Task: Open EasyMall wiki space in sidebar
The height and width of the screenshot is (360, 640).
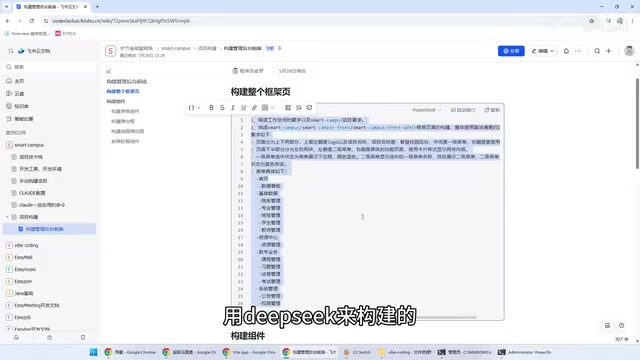Action: pyautogui.click(x=23, y=258)
